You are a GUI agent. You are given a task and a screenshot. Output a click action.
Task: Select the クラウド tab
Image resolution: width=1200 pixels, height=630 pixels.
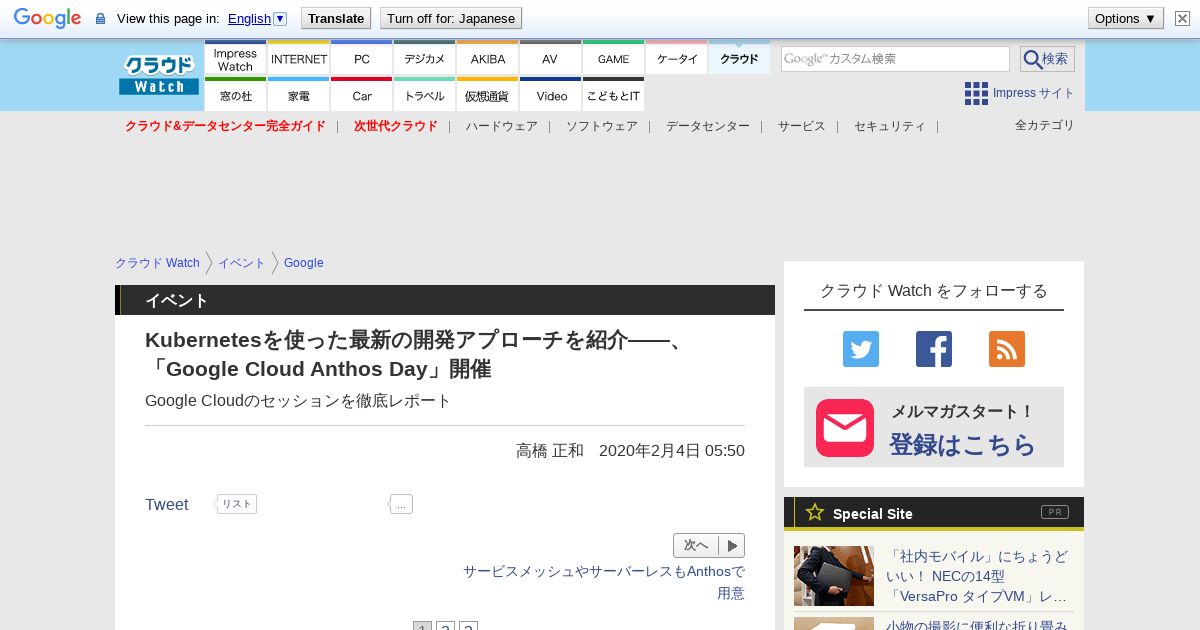click(739, 59)
